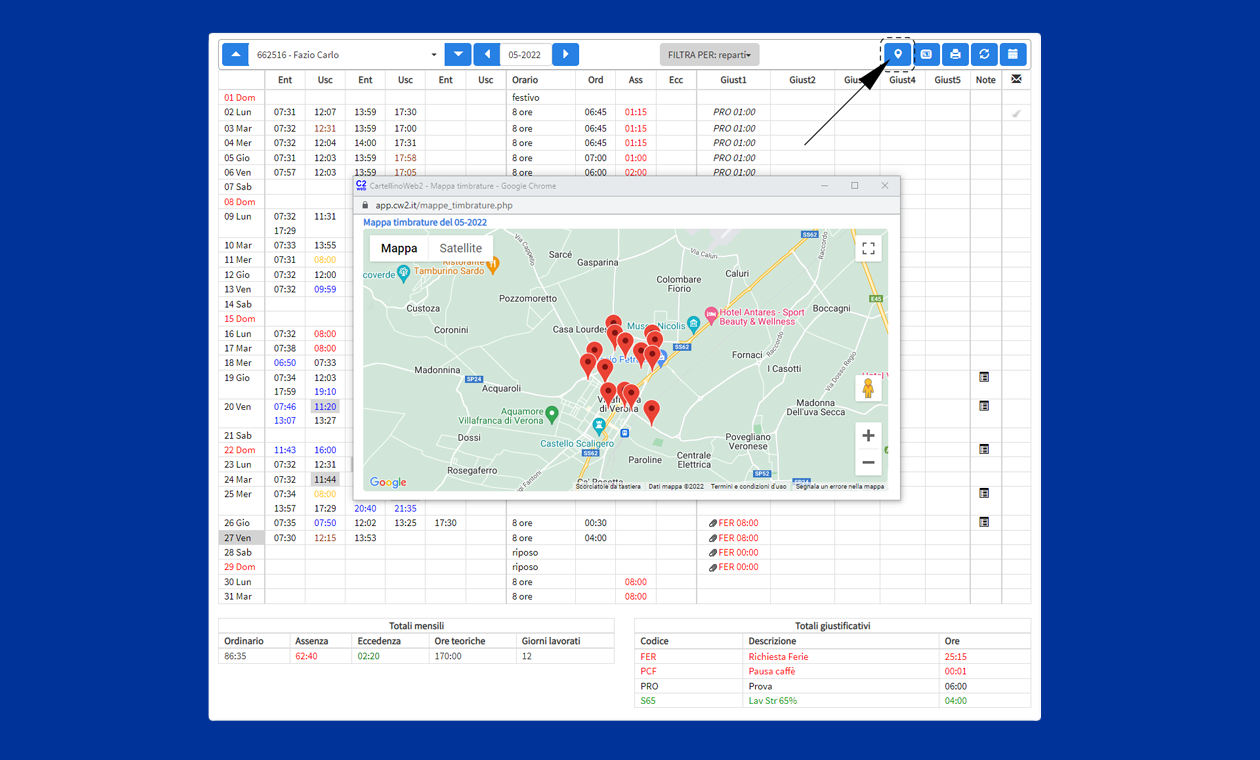Click the Note column header
The image size is (1260, 760).
[x=986, y=80]
